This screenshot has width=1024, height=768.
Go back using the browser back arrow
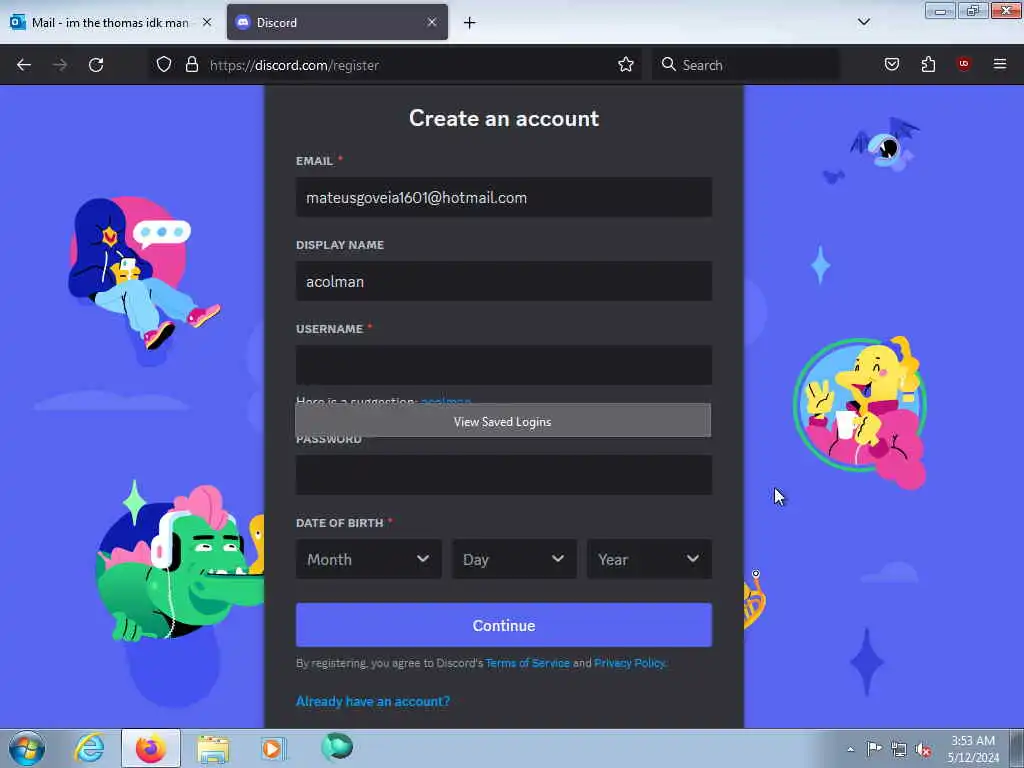click(x=24, y=65)
